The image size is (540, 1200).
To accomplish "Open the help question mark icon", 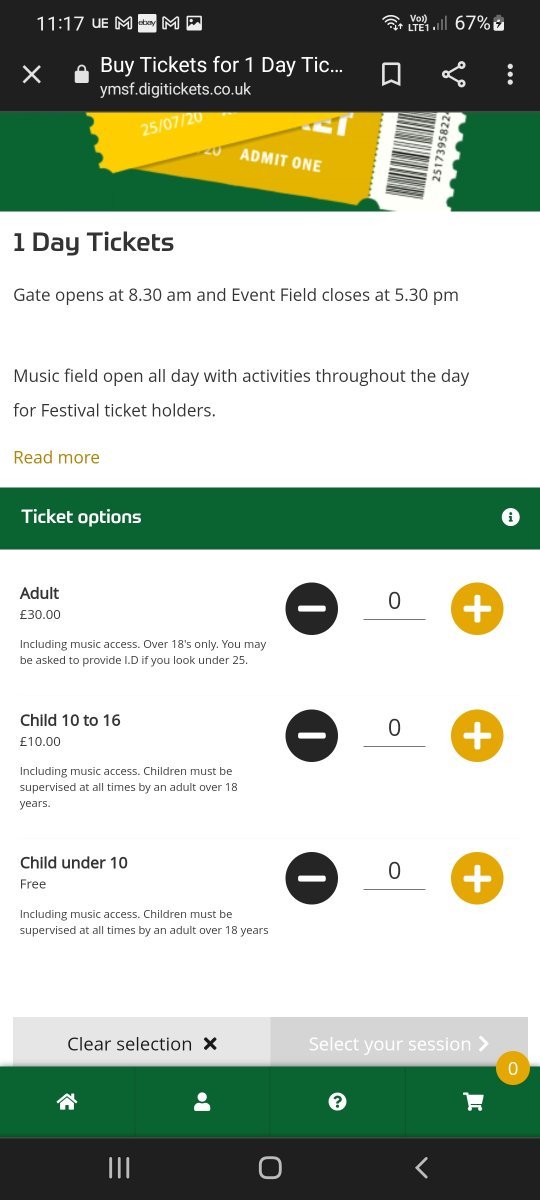I will [x=337, y=1101].
